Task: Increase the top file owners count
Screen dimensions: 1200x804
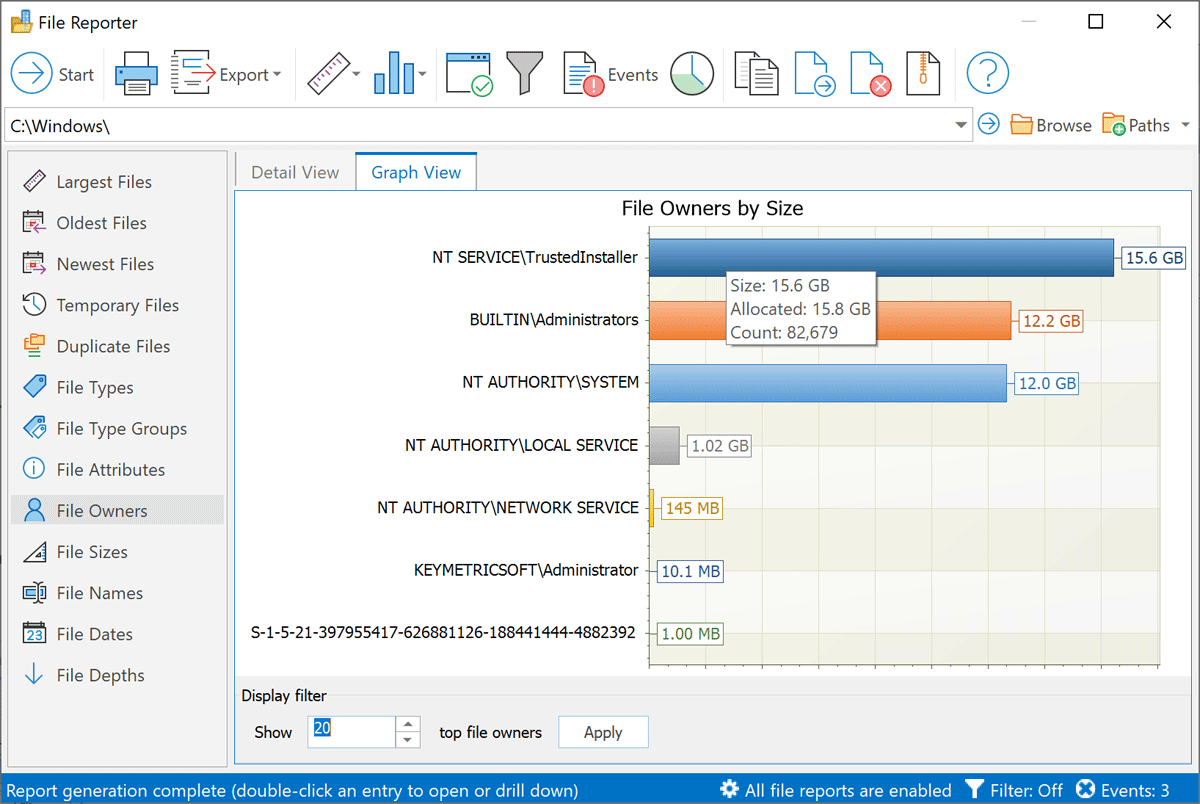Action: [x=408, y=724]
